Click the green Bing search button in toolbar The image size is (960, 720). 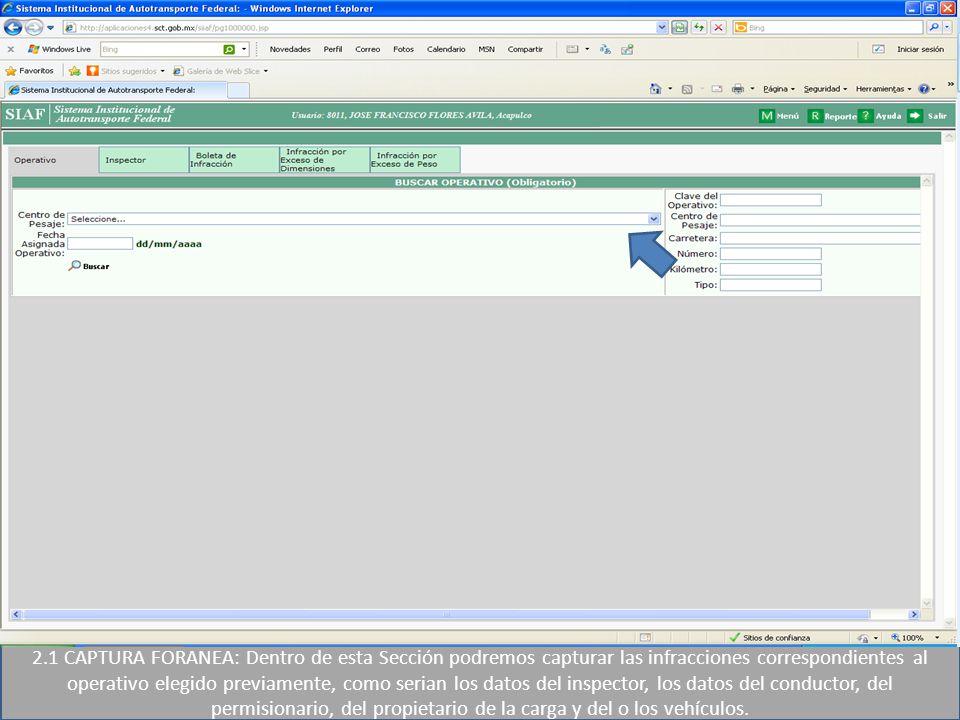229,49
